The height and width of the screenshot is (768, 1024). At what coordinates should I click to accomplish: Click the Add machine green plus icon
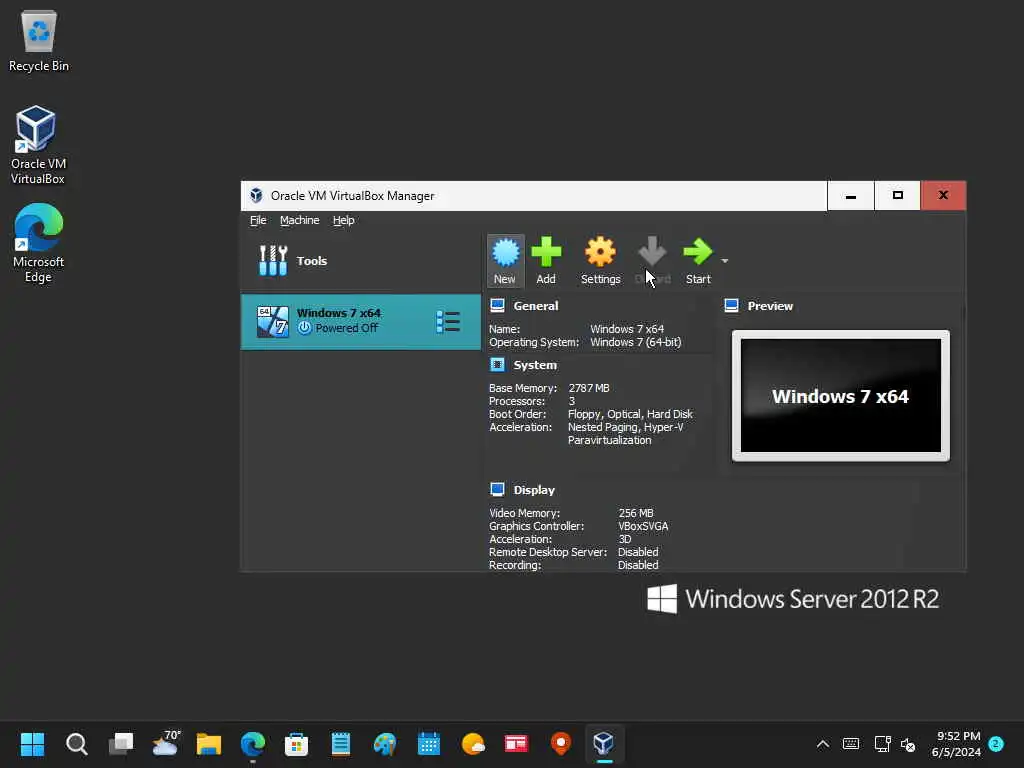pyautogui.click(x=546, y=252)
